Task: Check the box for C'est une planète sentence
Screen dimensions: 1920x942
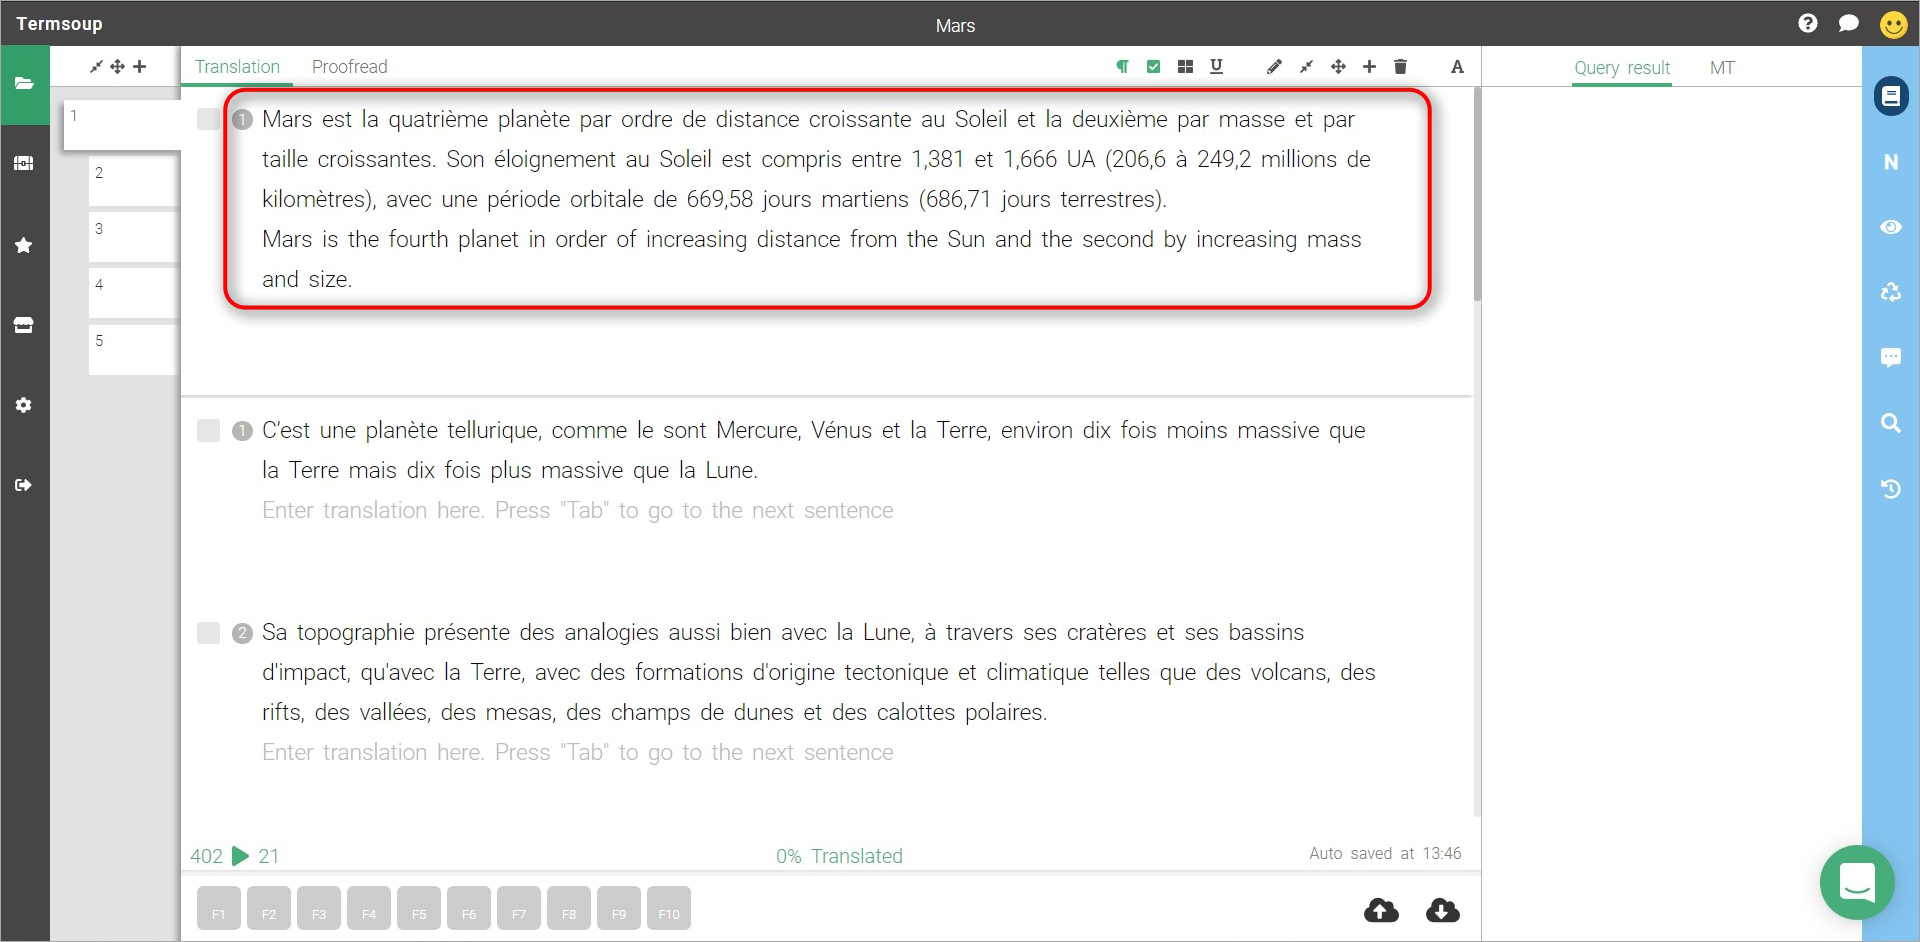Action: click(208, 430)
